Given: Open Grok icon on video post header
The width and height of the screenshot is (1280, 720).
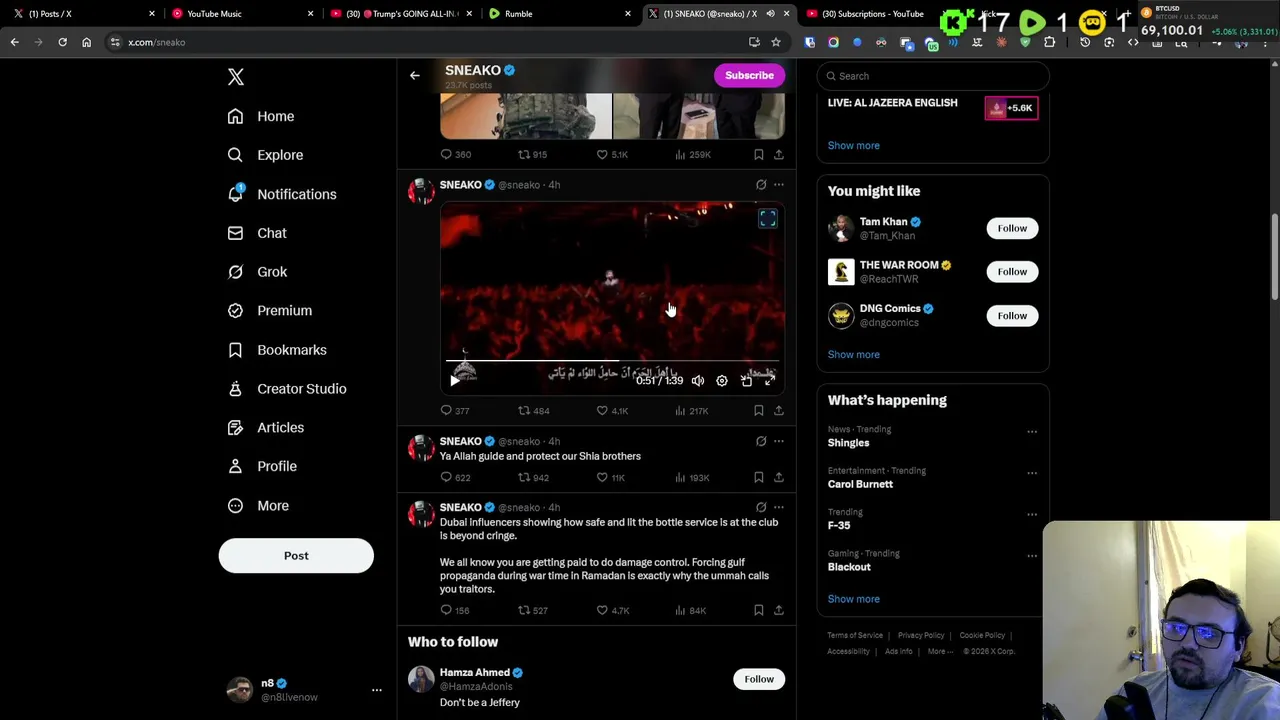Looking at the screenshot, I should [x=761, y=185].
